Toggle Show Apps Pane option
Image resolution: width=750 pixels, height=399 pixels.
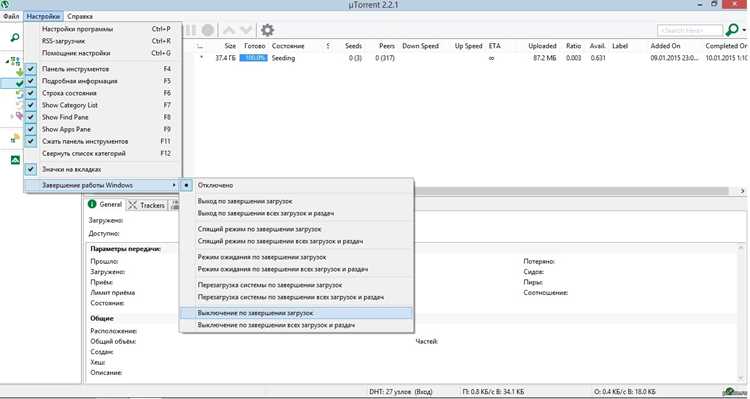click(103, 129)
